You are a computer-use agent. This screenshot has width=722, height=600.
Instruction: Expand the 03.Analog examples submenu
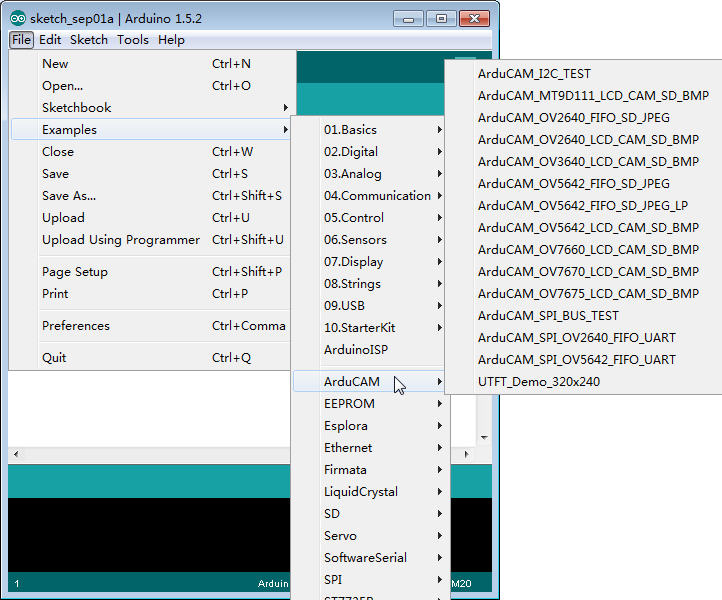(369, 174)
